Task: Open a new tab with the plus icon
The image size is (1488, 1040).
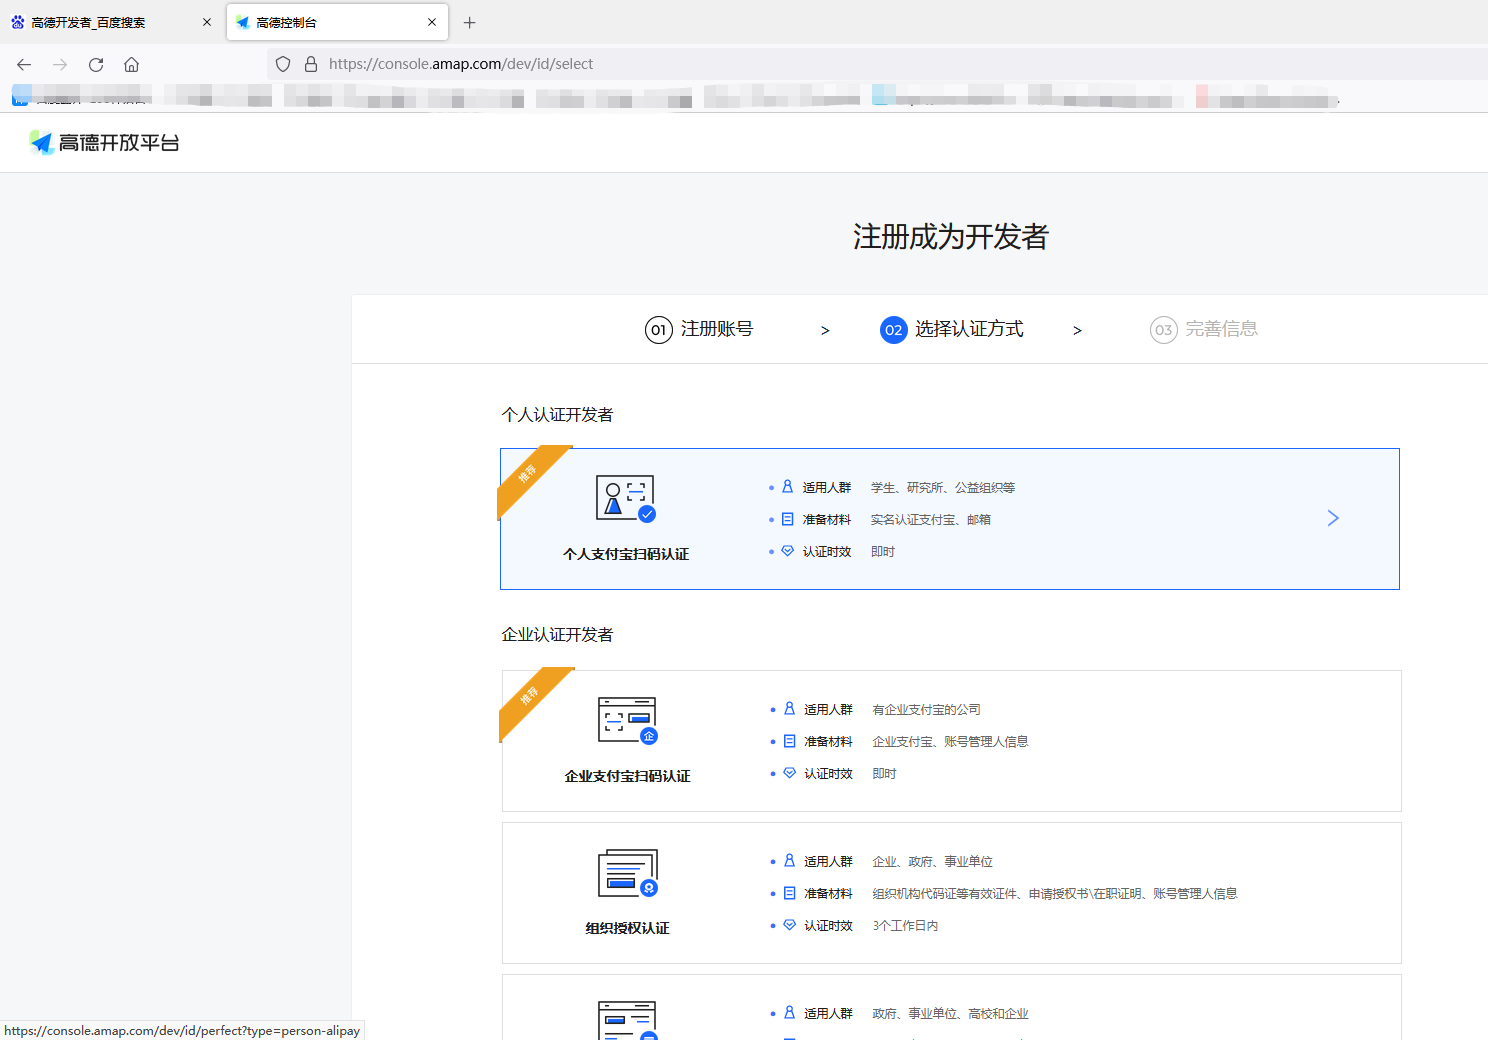Action: click(x=470, y=22)
